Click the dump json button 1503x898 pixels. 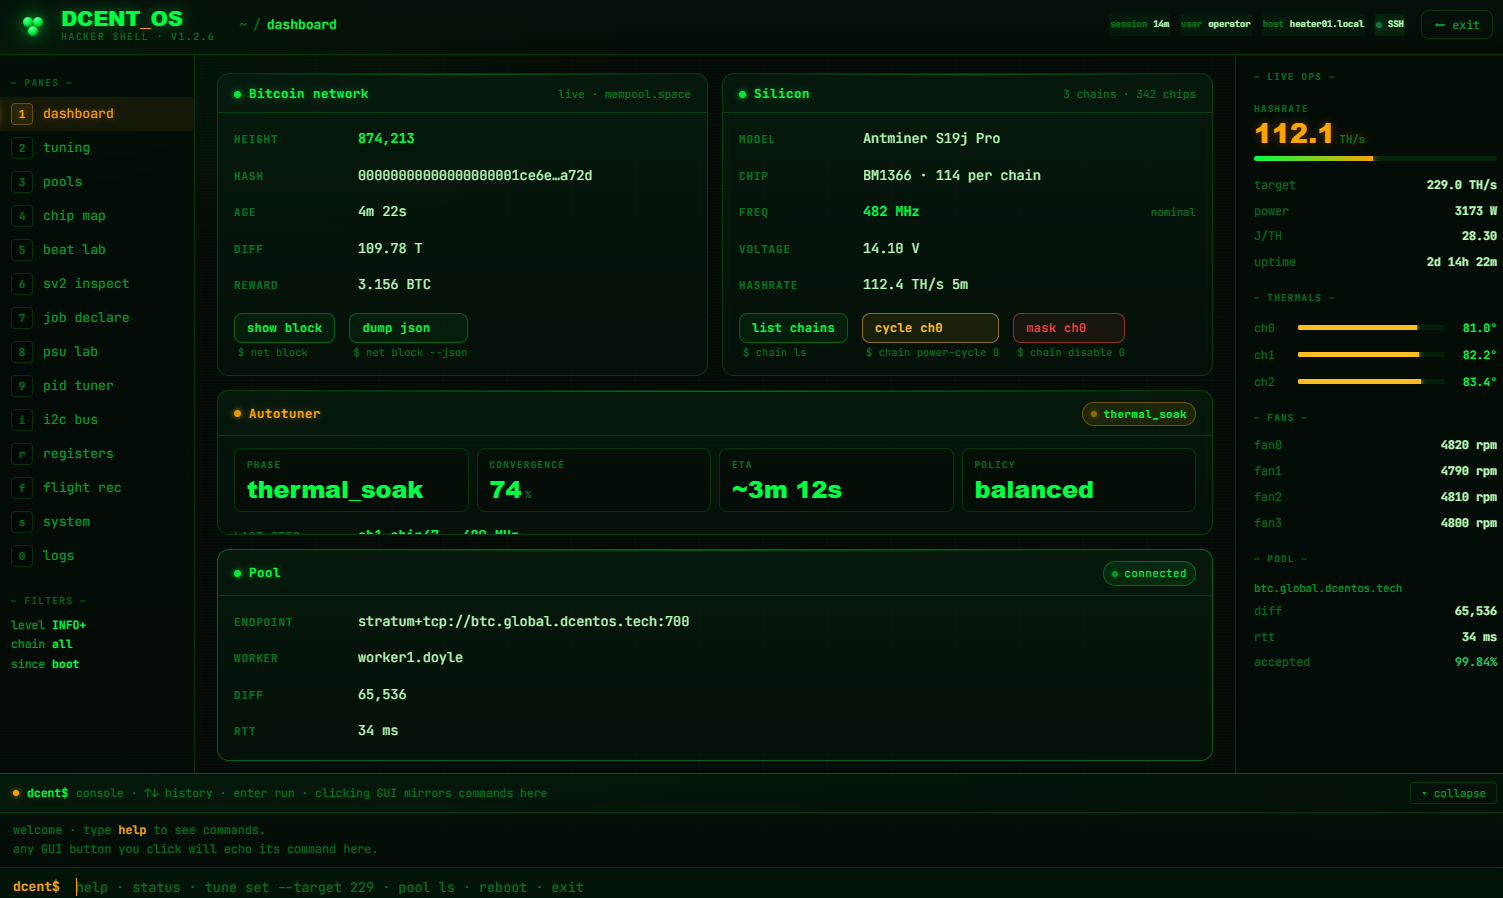click(x=408, y=328)
